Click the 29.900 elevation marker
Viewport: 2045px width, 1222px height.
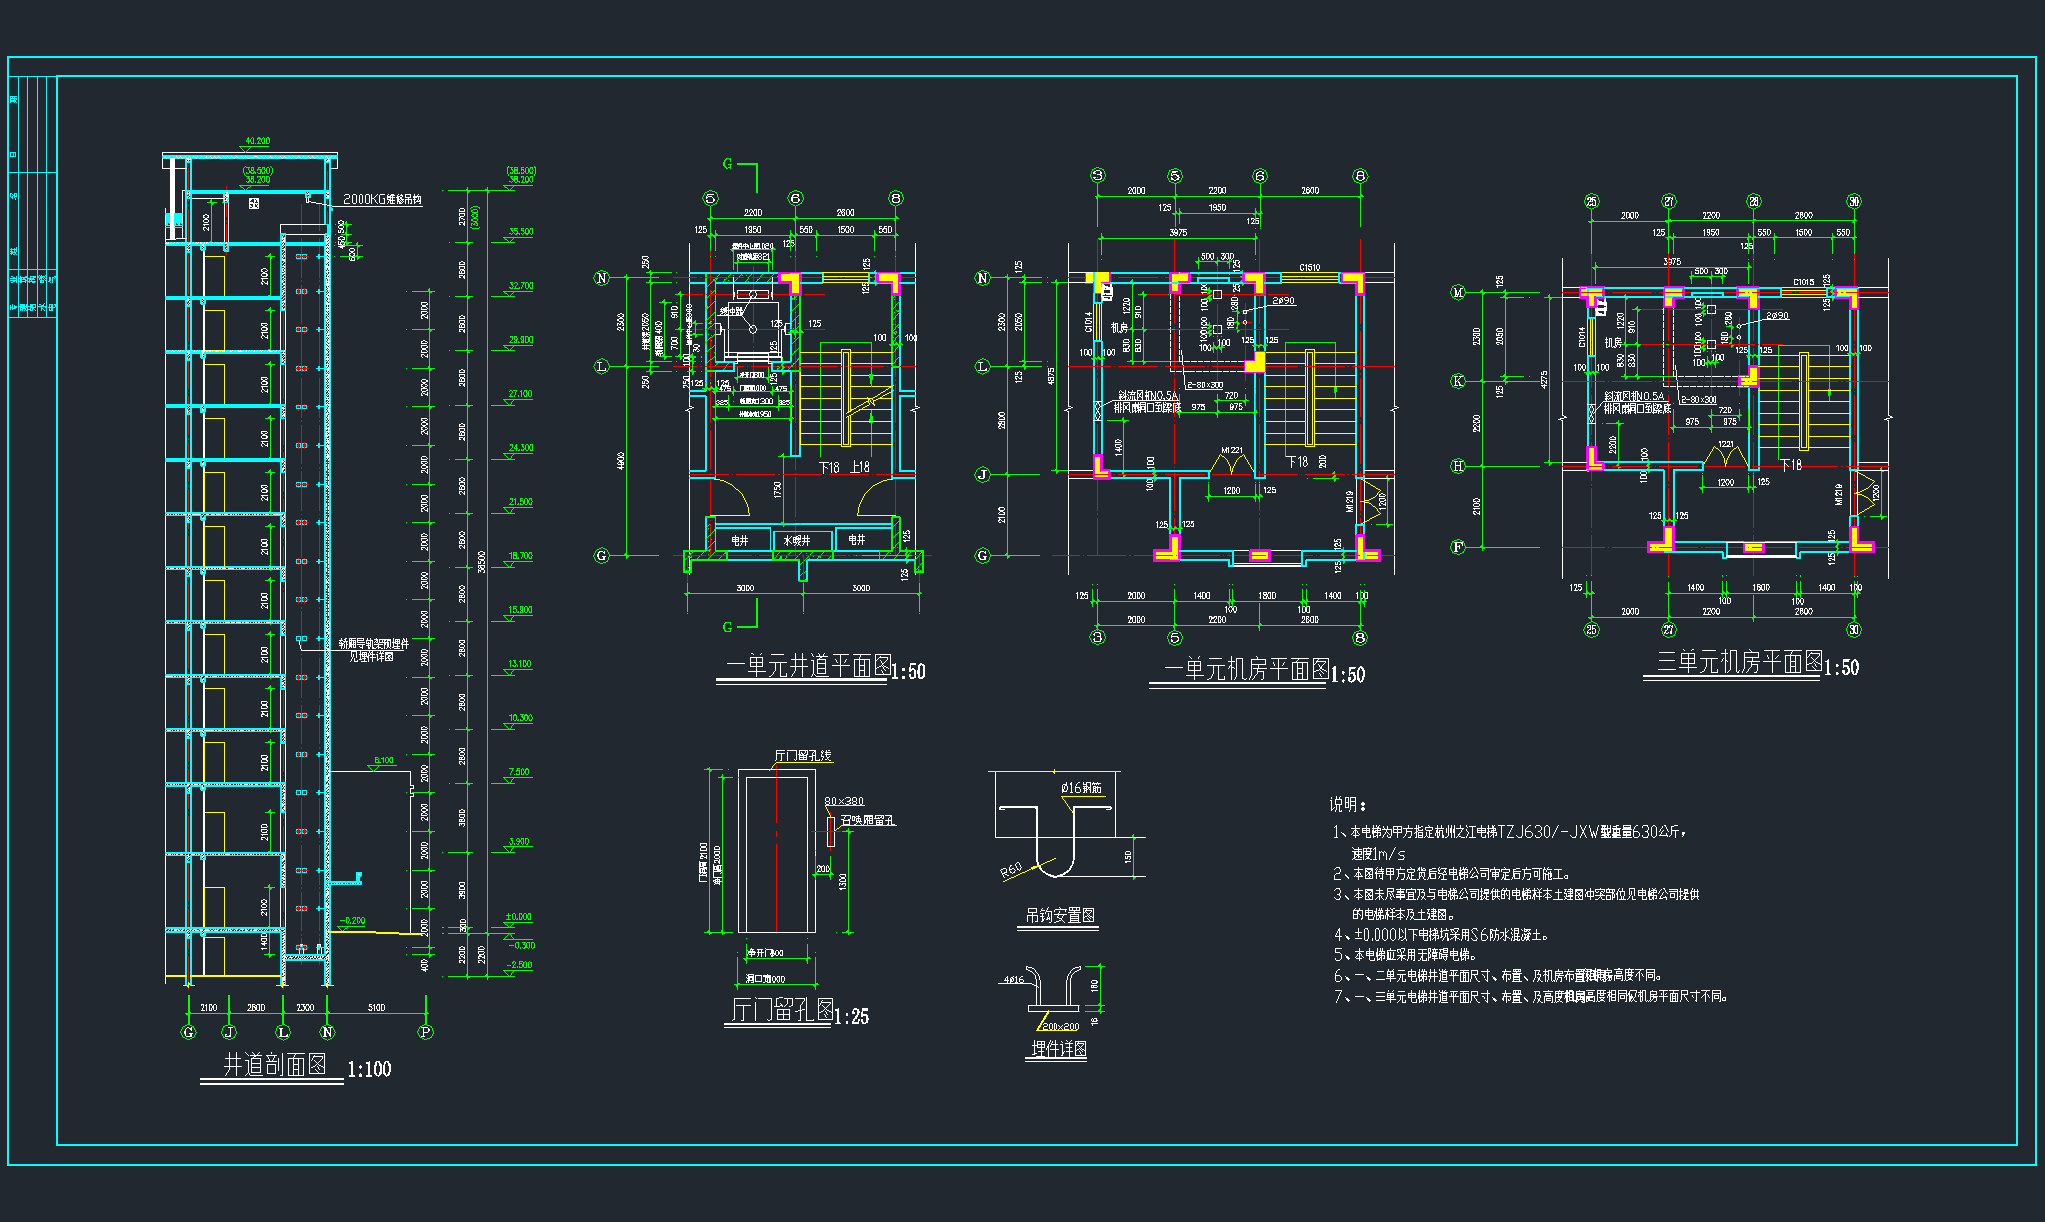point(521,339)
